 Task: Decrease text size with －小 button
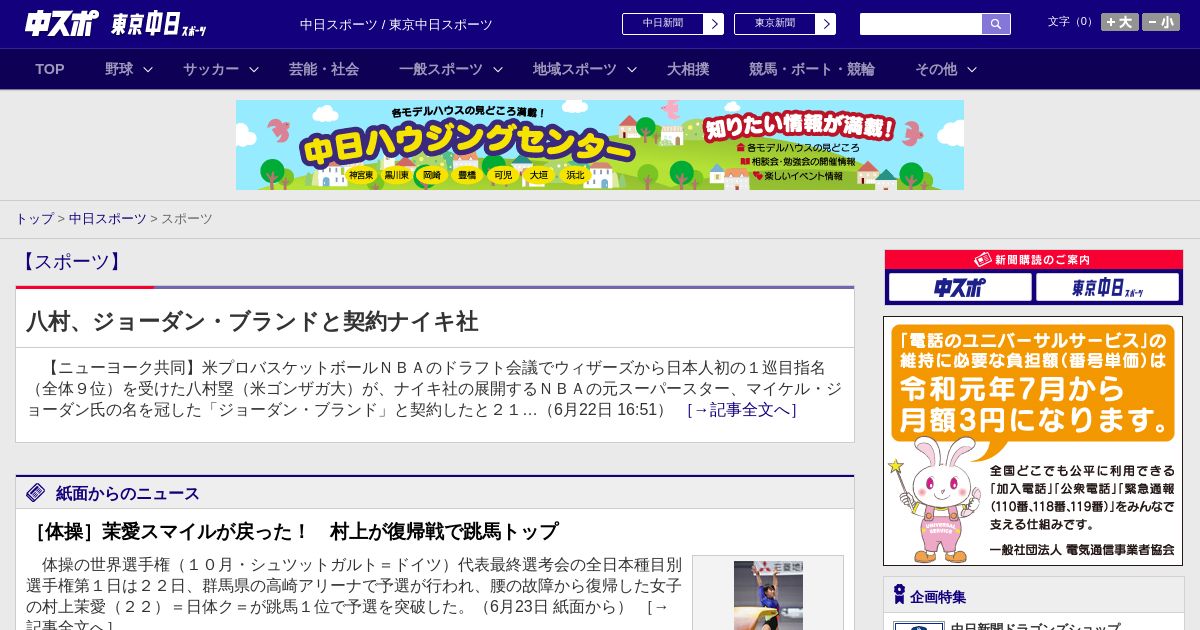pos(1161,22)
